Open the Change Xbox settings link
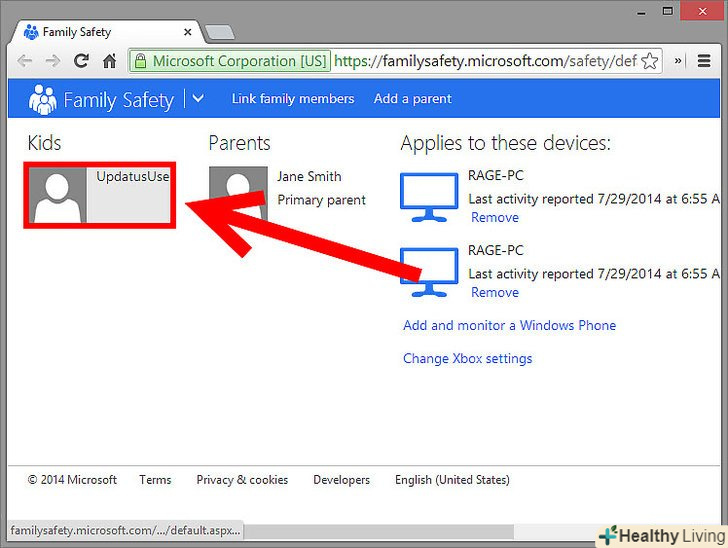Image resolution: width=728 pixels, height=548 pixels. point(467,358)
